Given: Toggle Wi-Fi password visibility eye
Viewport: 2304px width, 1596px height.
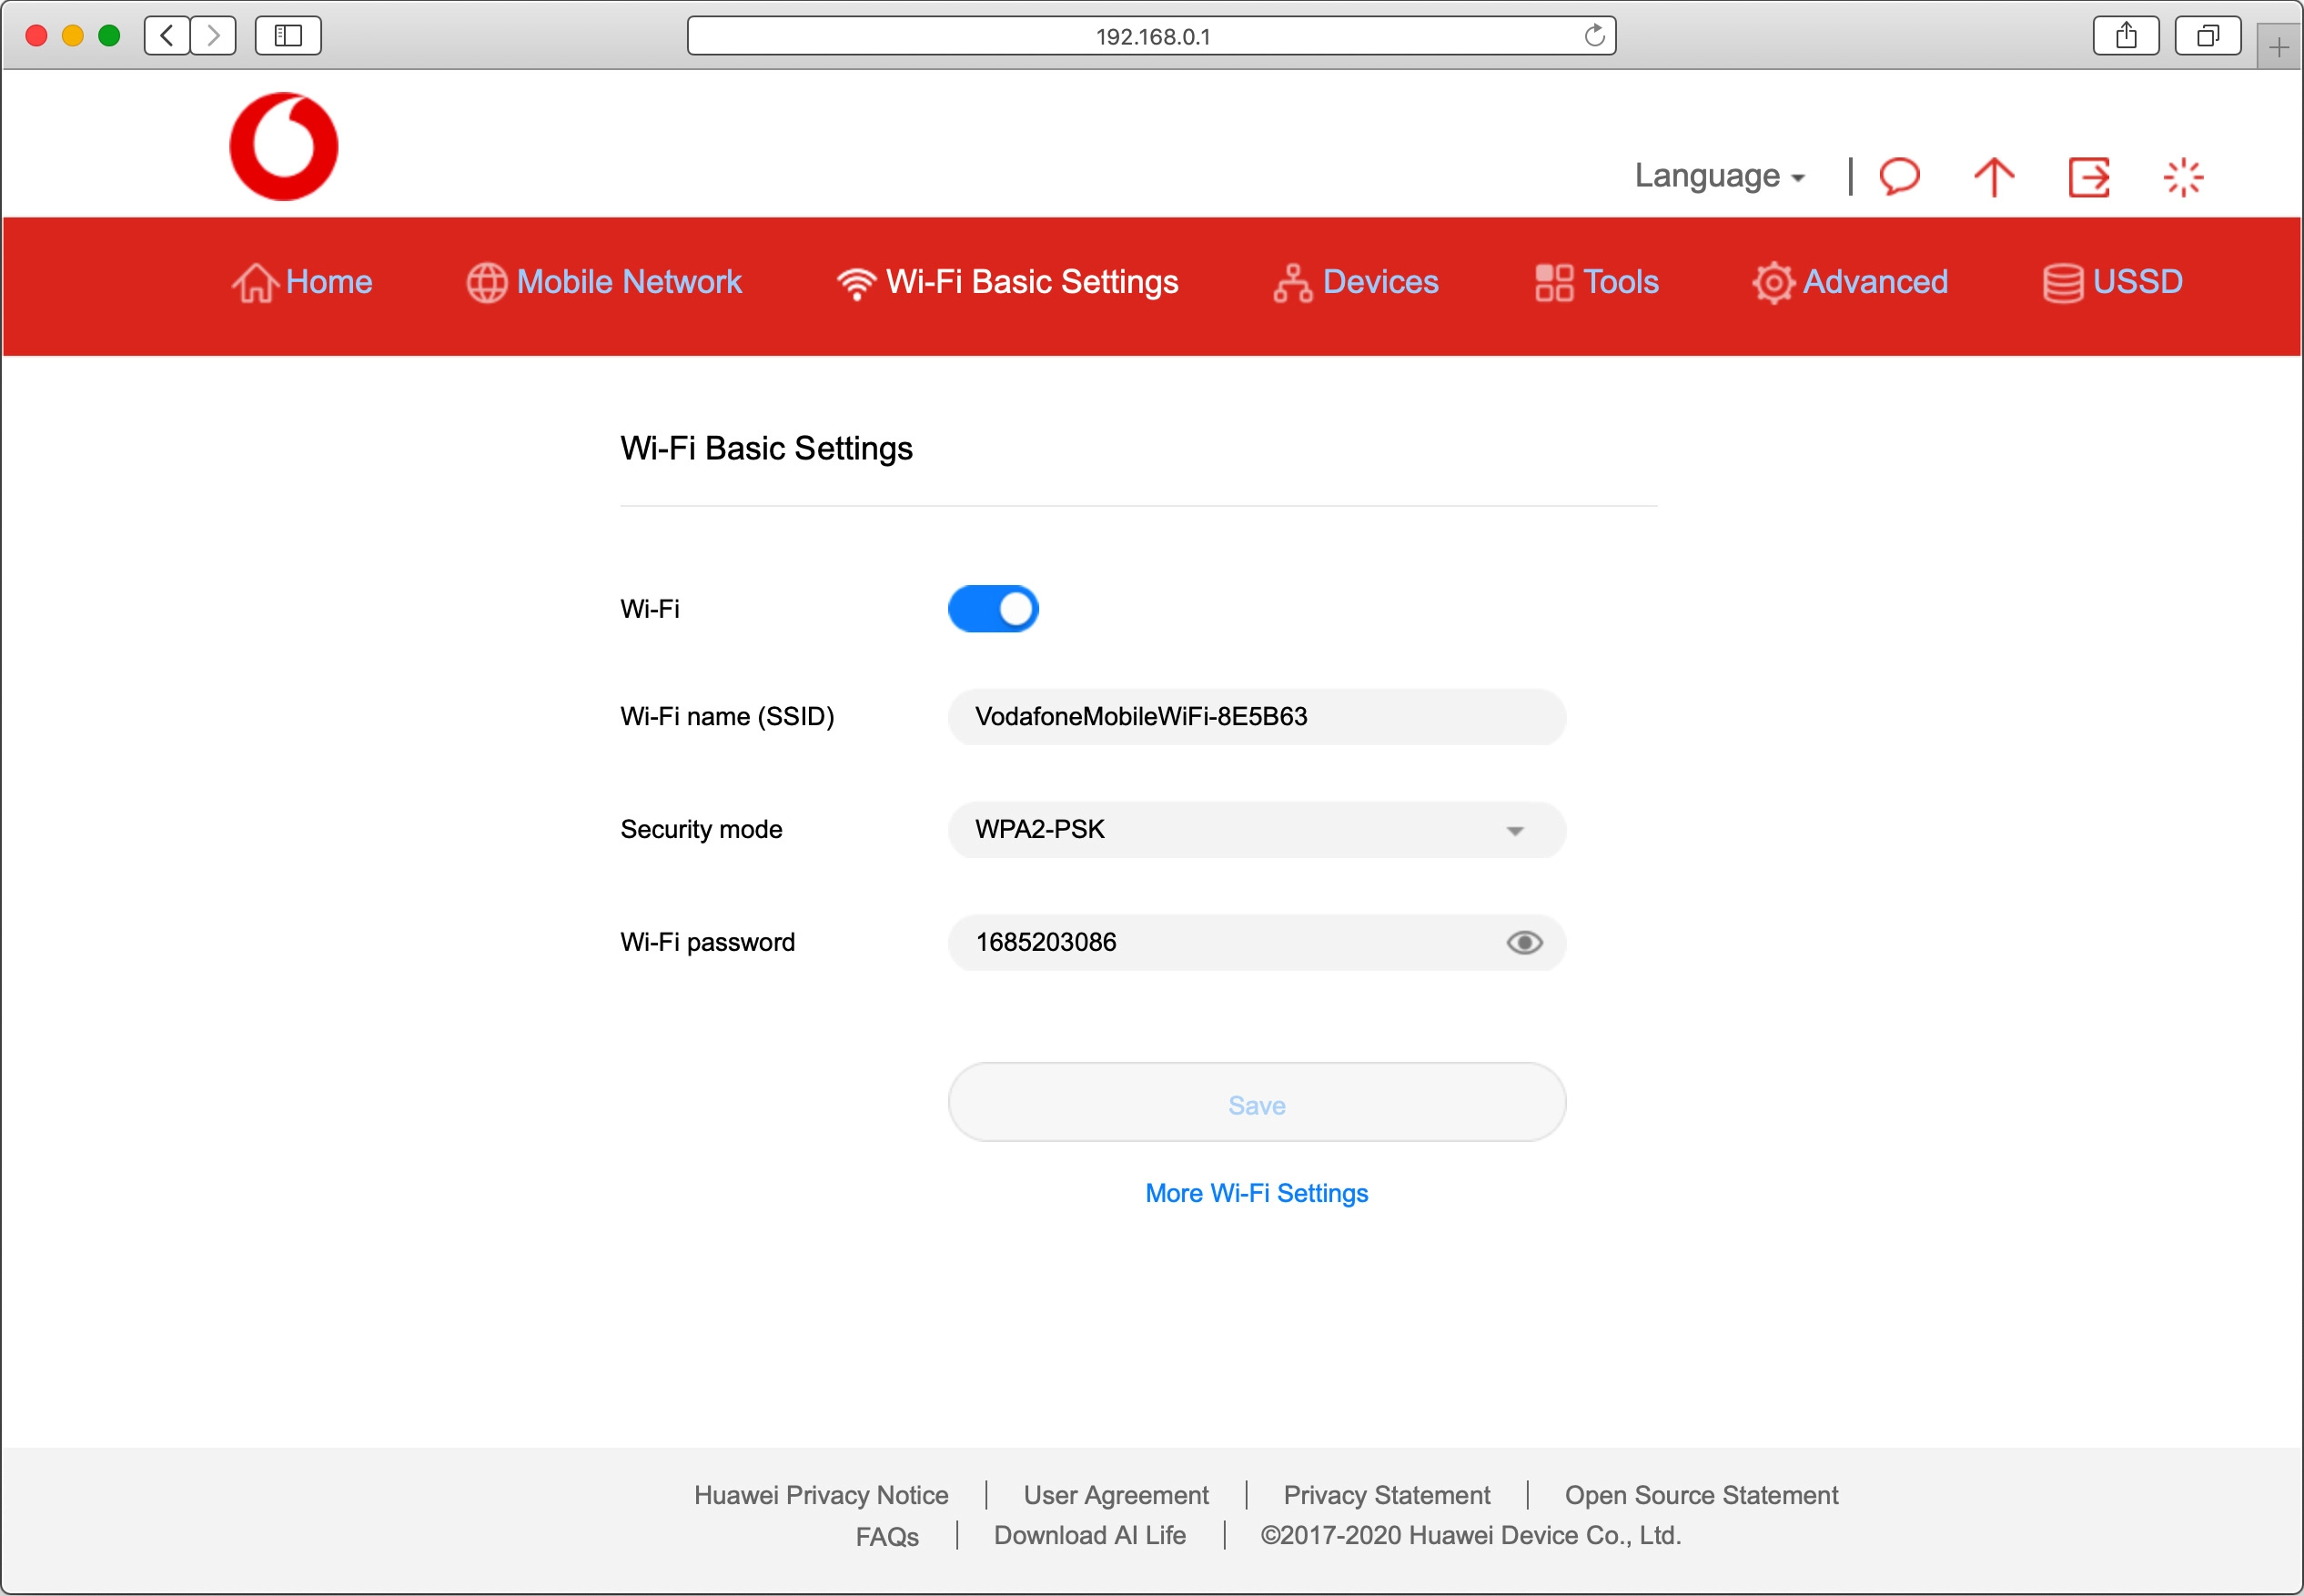Looking at the screenshot, I should point(1524,942).
